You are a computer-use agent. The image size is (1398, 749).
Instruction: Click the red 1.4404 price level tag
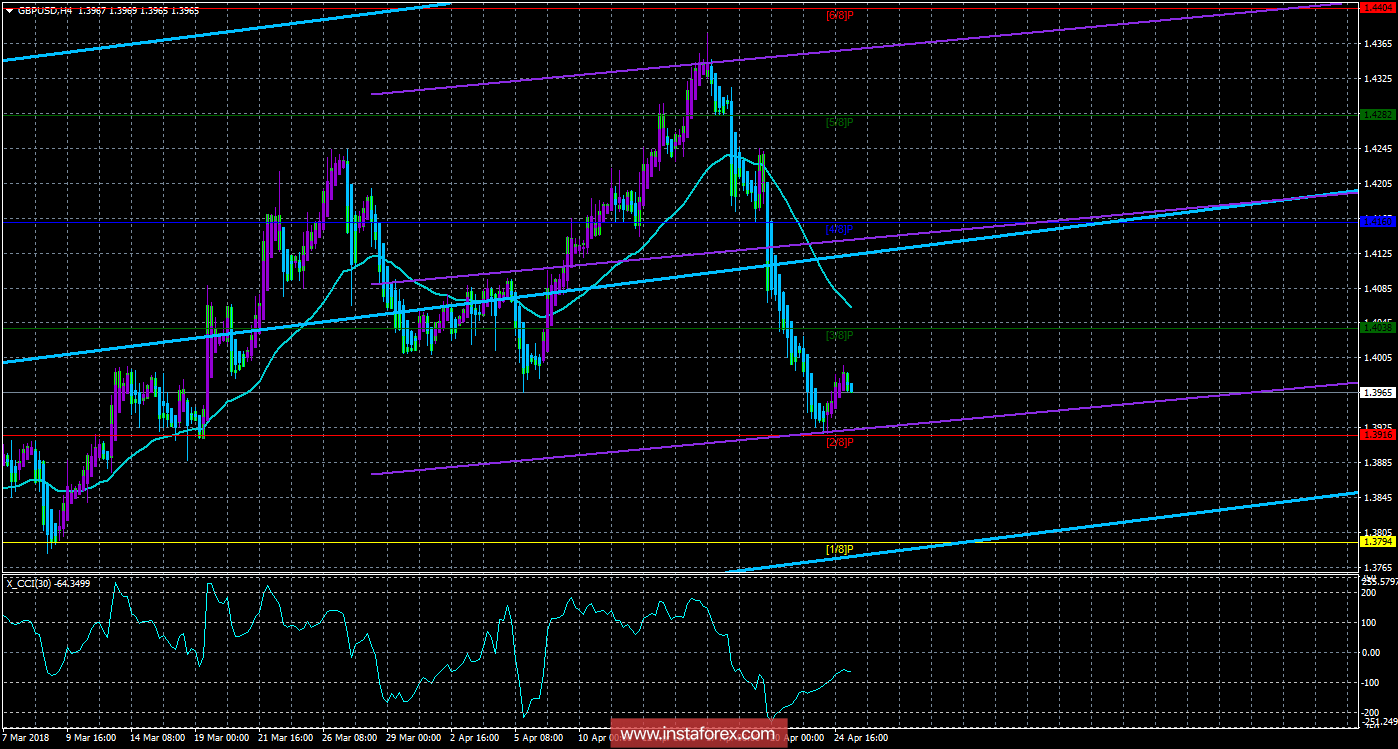(1378, 7)
